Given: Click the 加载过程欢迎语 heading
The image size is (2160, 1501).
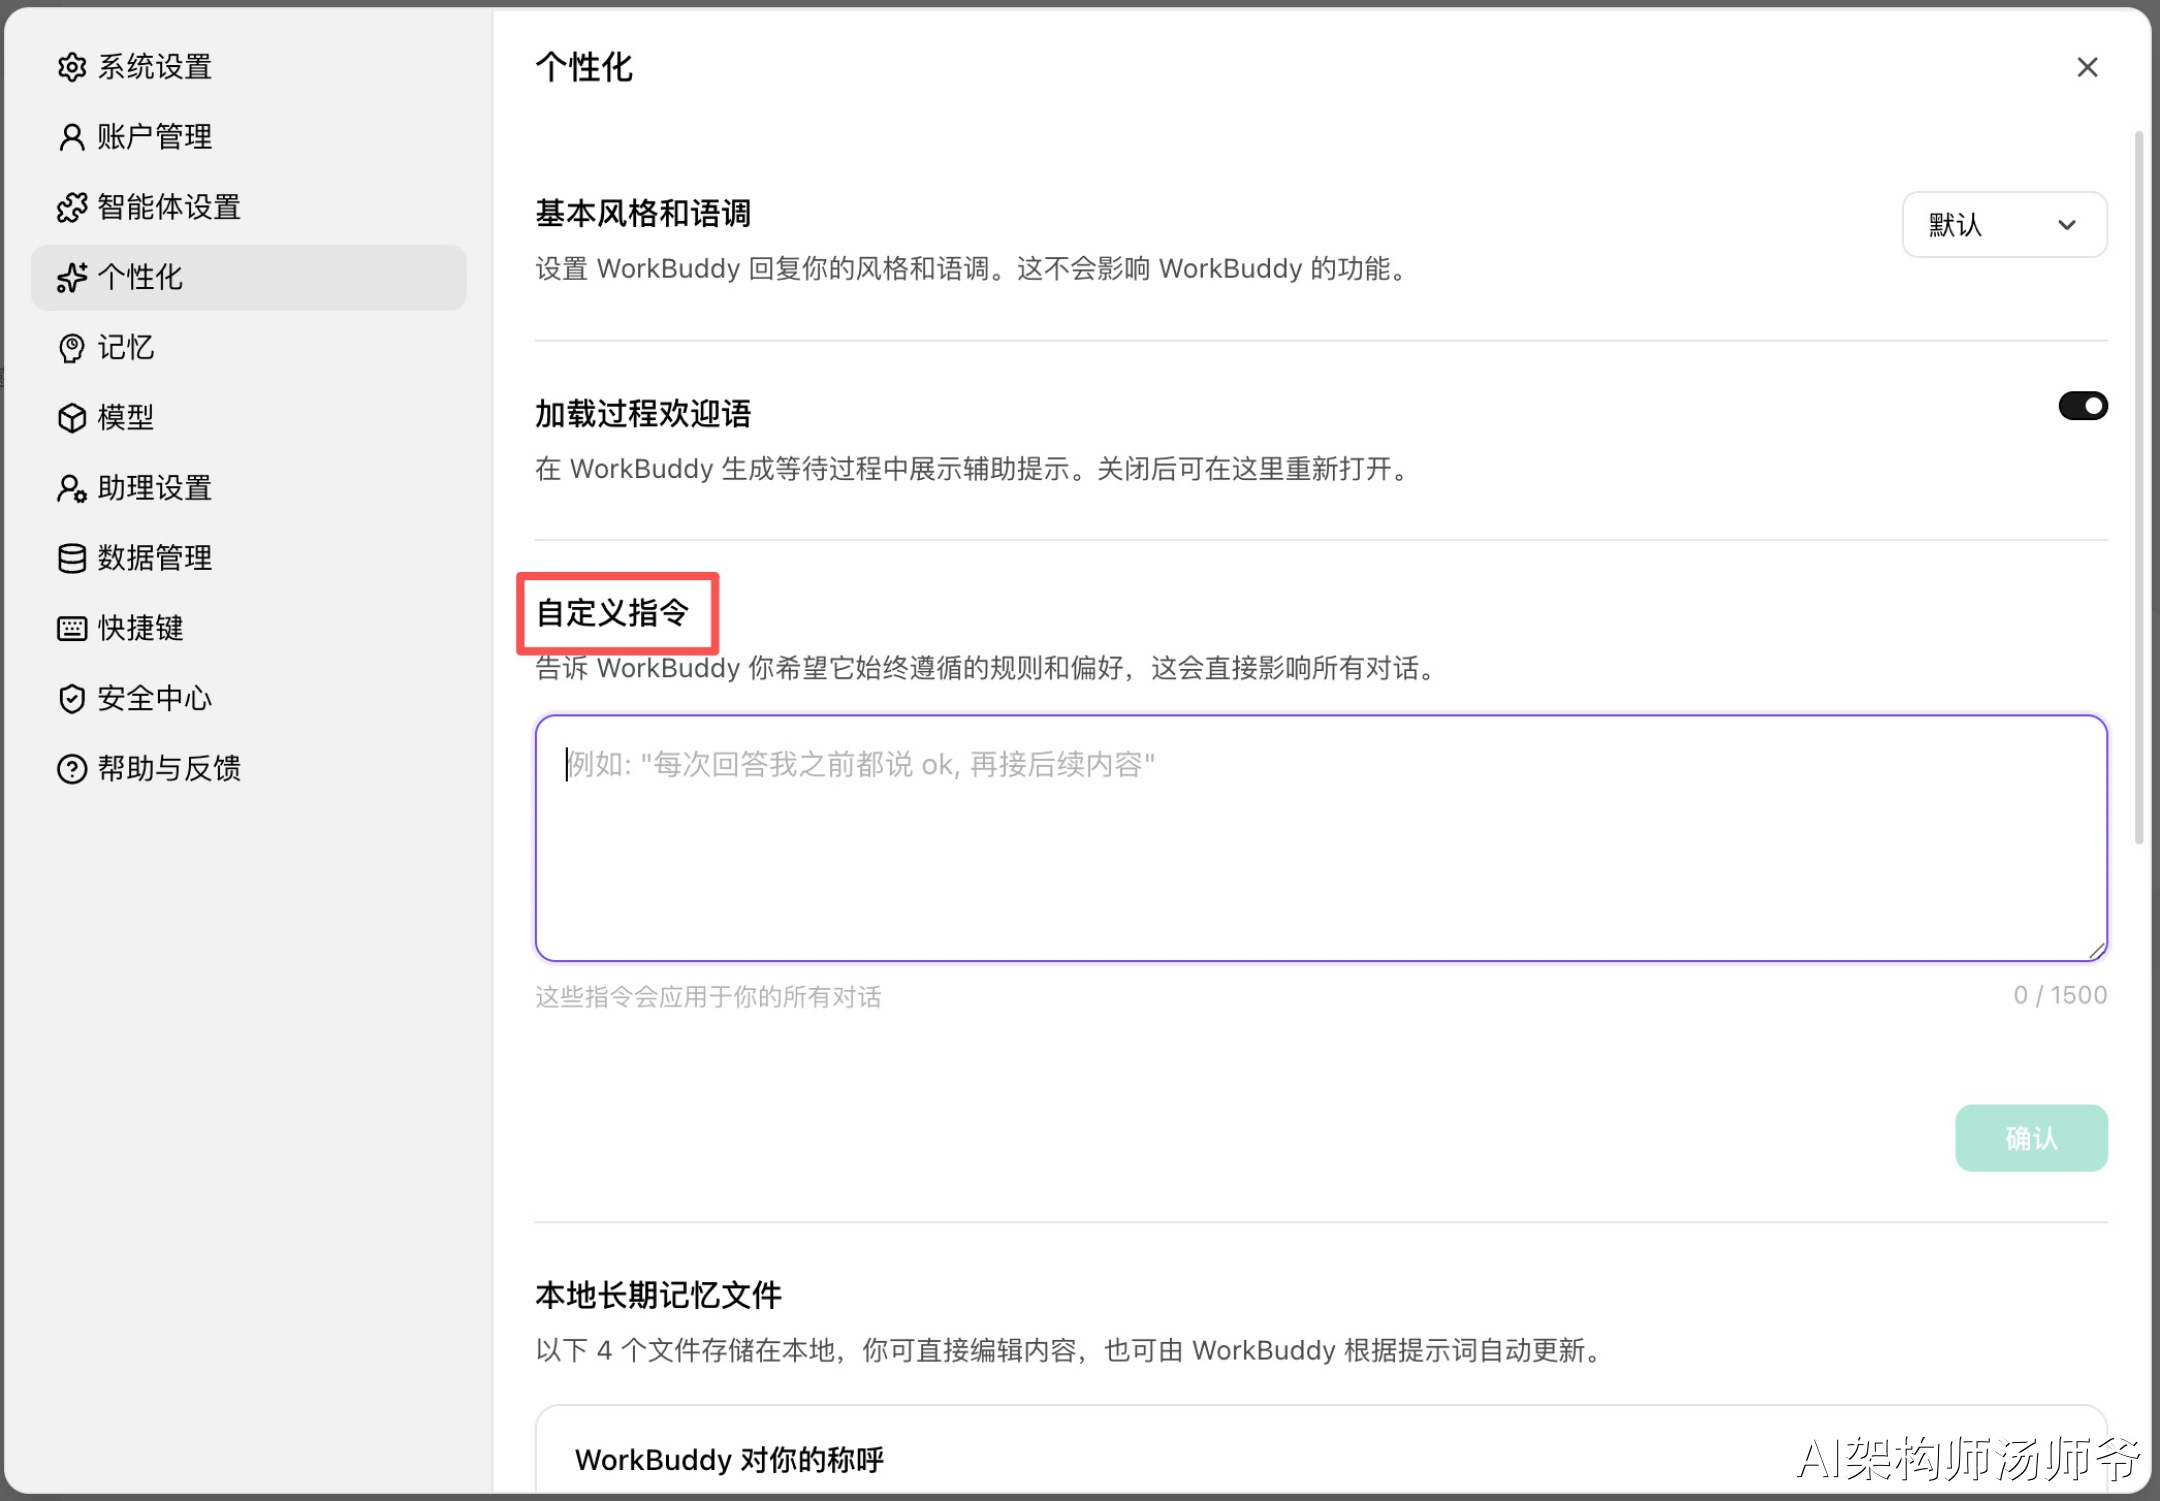Looking at the screenshot, I should tap(643, 413).
